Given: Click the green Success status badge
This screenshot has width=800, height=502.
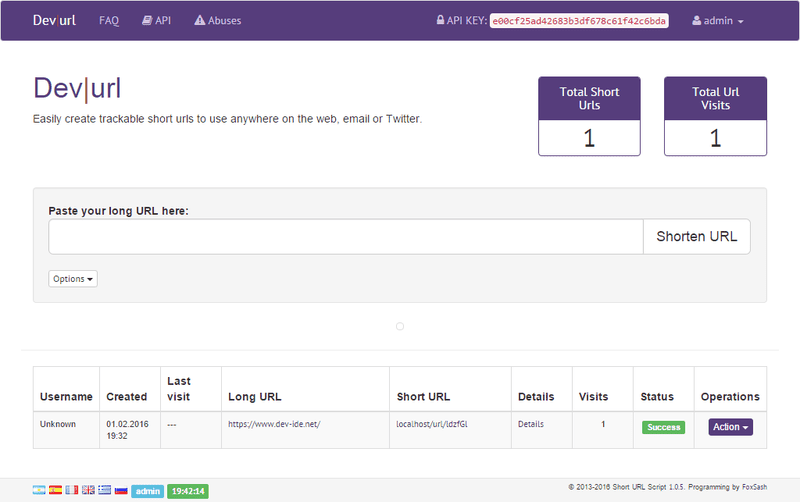Looking at the screenshot, I should click(x=663, y=427).
